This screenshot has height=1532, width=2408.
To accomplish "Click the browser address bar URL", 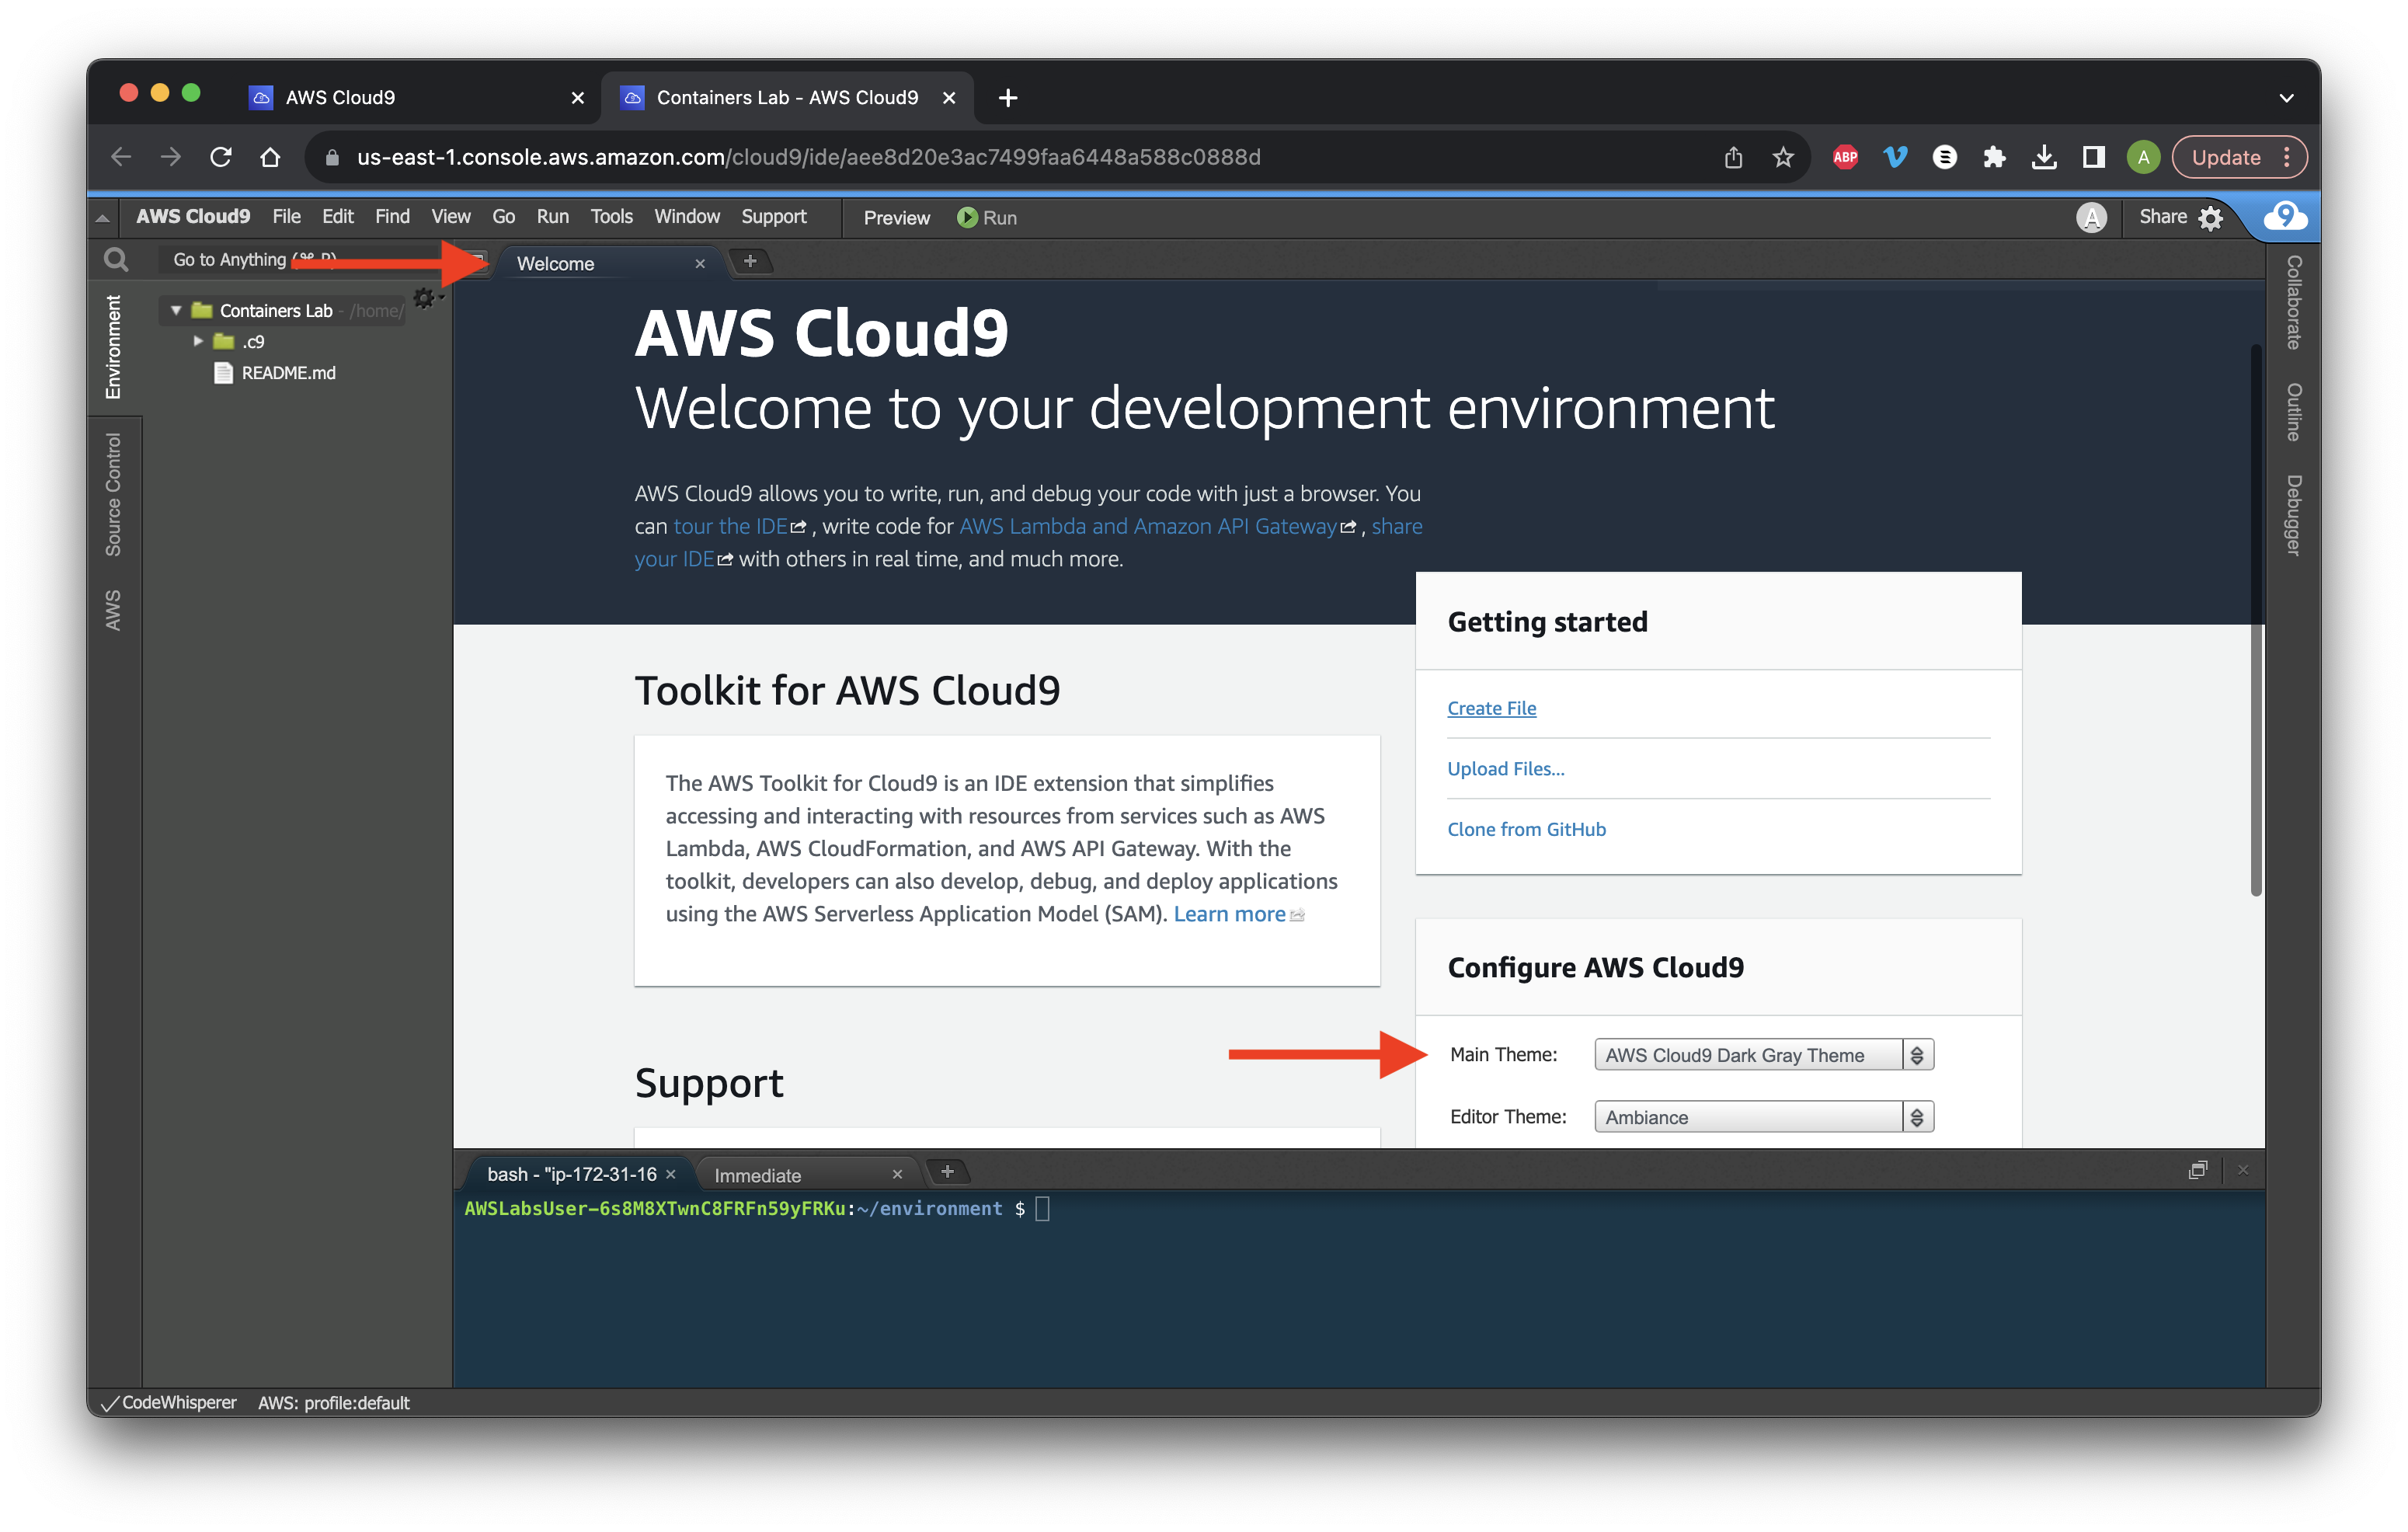I will click(808, 157).
